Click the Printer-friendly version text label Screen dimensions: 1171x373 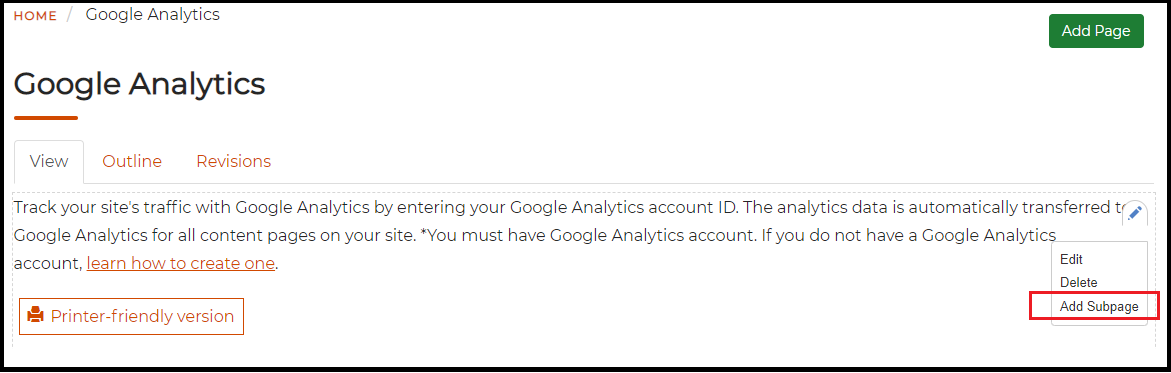[142, 316]
